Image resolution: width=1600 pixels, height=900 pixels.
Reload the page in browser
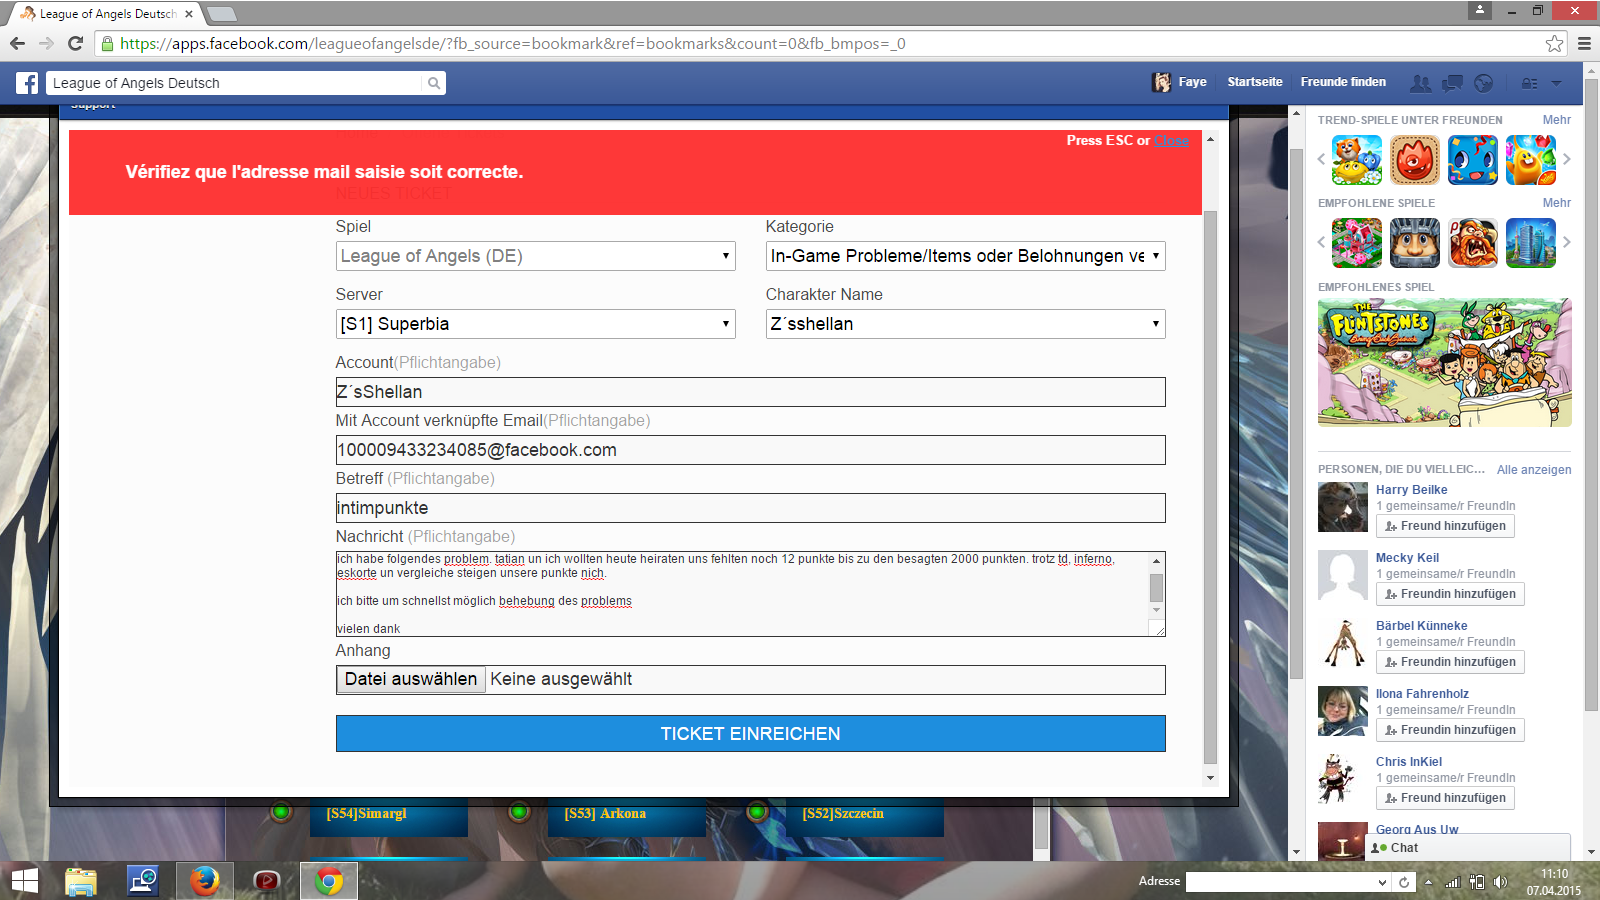pyautogui.click(x=75, y=44)
